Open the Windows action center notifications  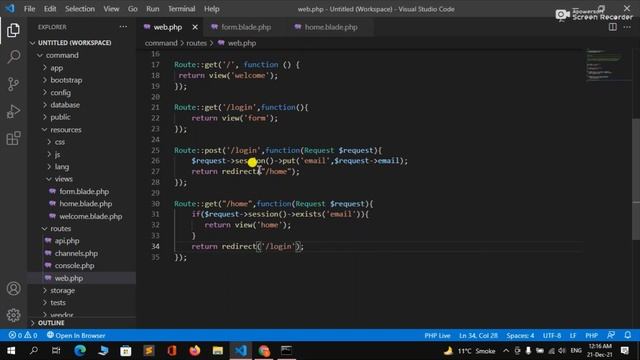pyautogui.click(x=624, y=351)
